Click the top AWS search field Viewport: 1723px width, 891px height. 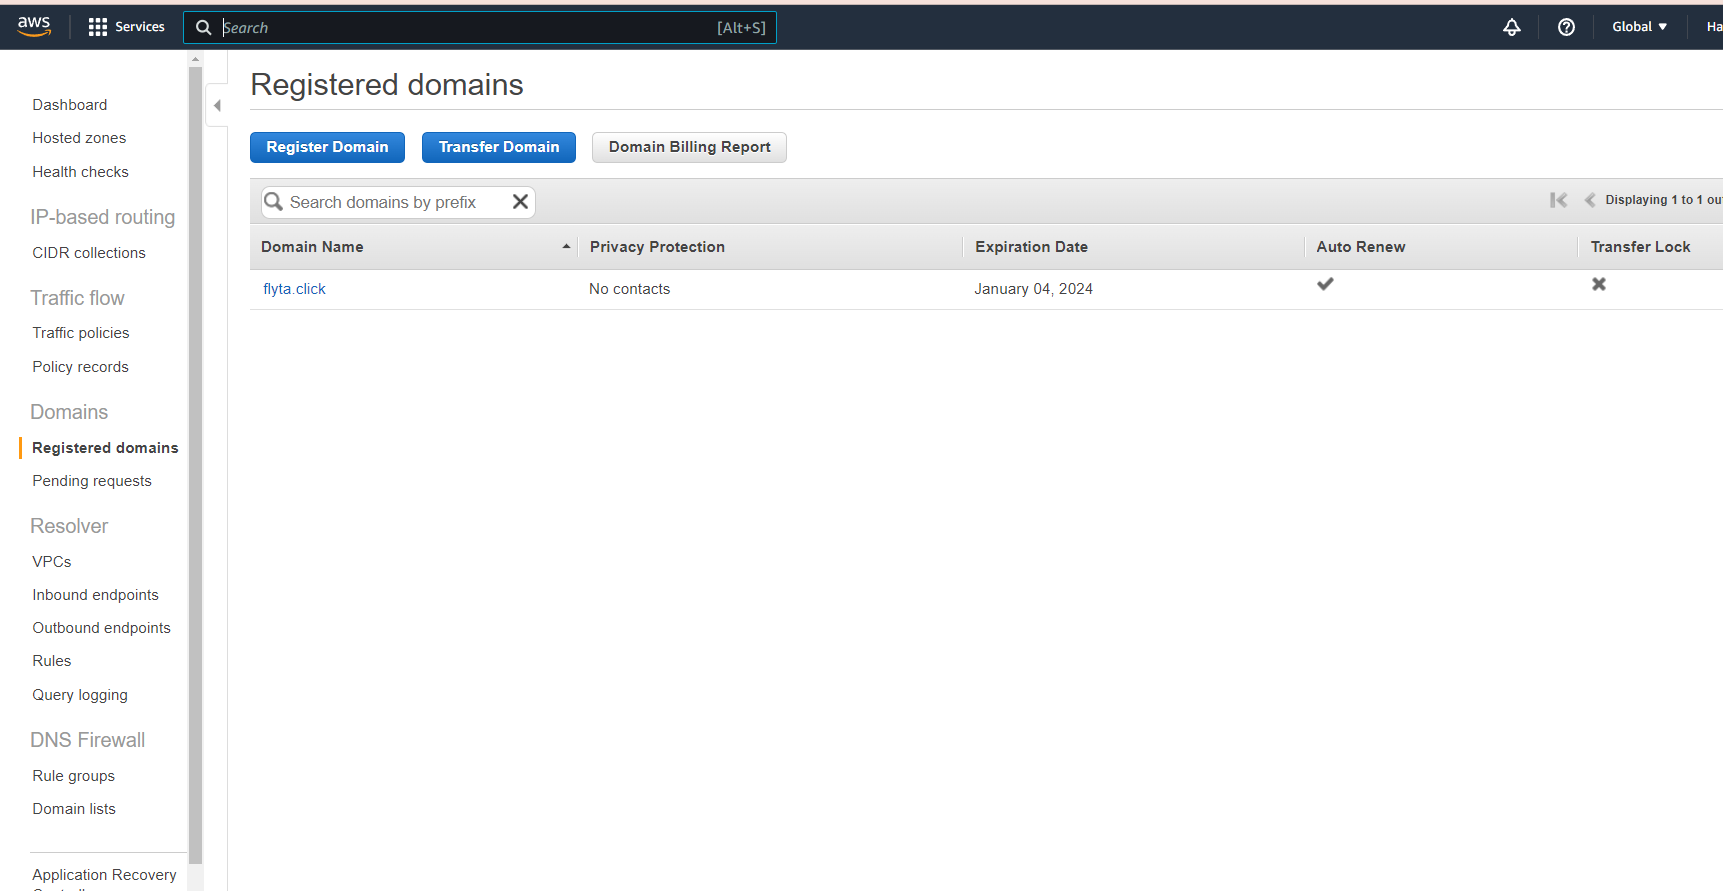click(x=480, y=27)
